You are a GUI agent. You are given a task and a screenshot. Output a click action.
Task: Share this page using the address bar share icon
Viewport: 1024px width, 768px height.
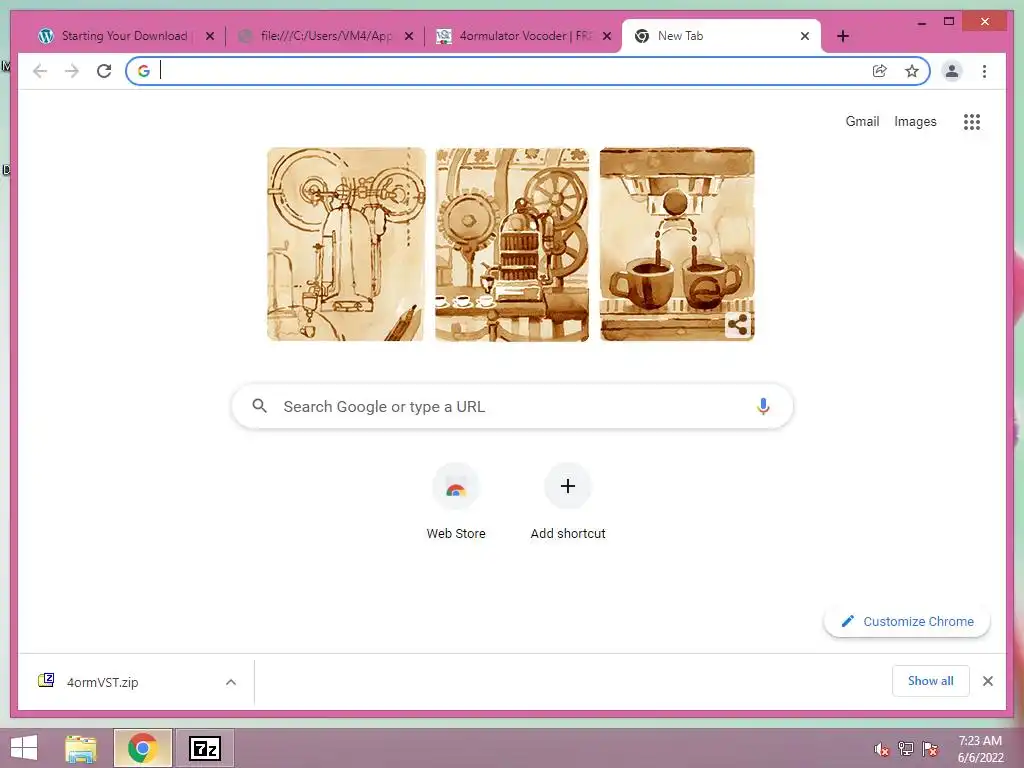(880, 71)
